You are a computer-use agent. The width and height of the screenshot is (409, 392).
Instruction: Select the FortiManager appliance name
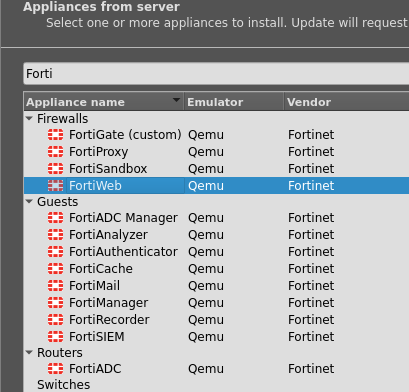click(109, 303)
